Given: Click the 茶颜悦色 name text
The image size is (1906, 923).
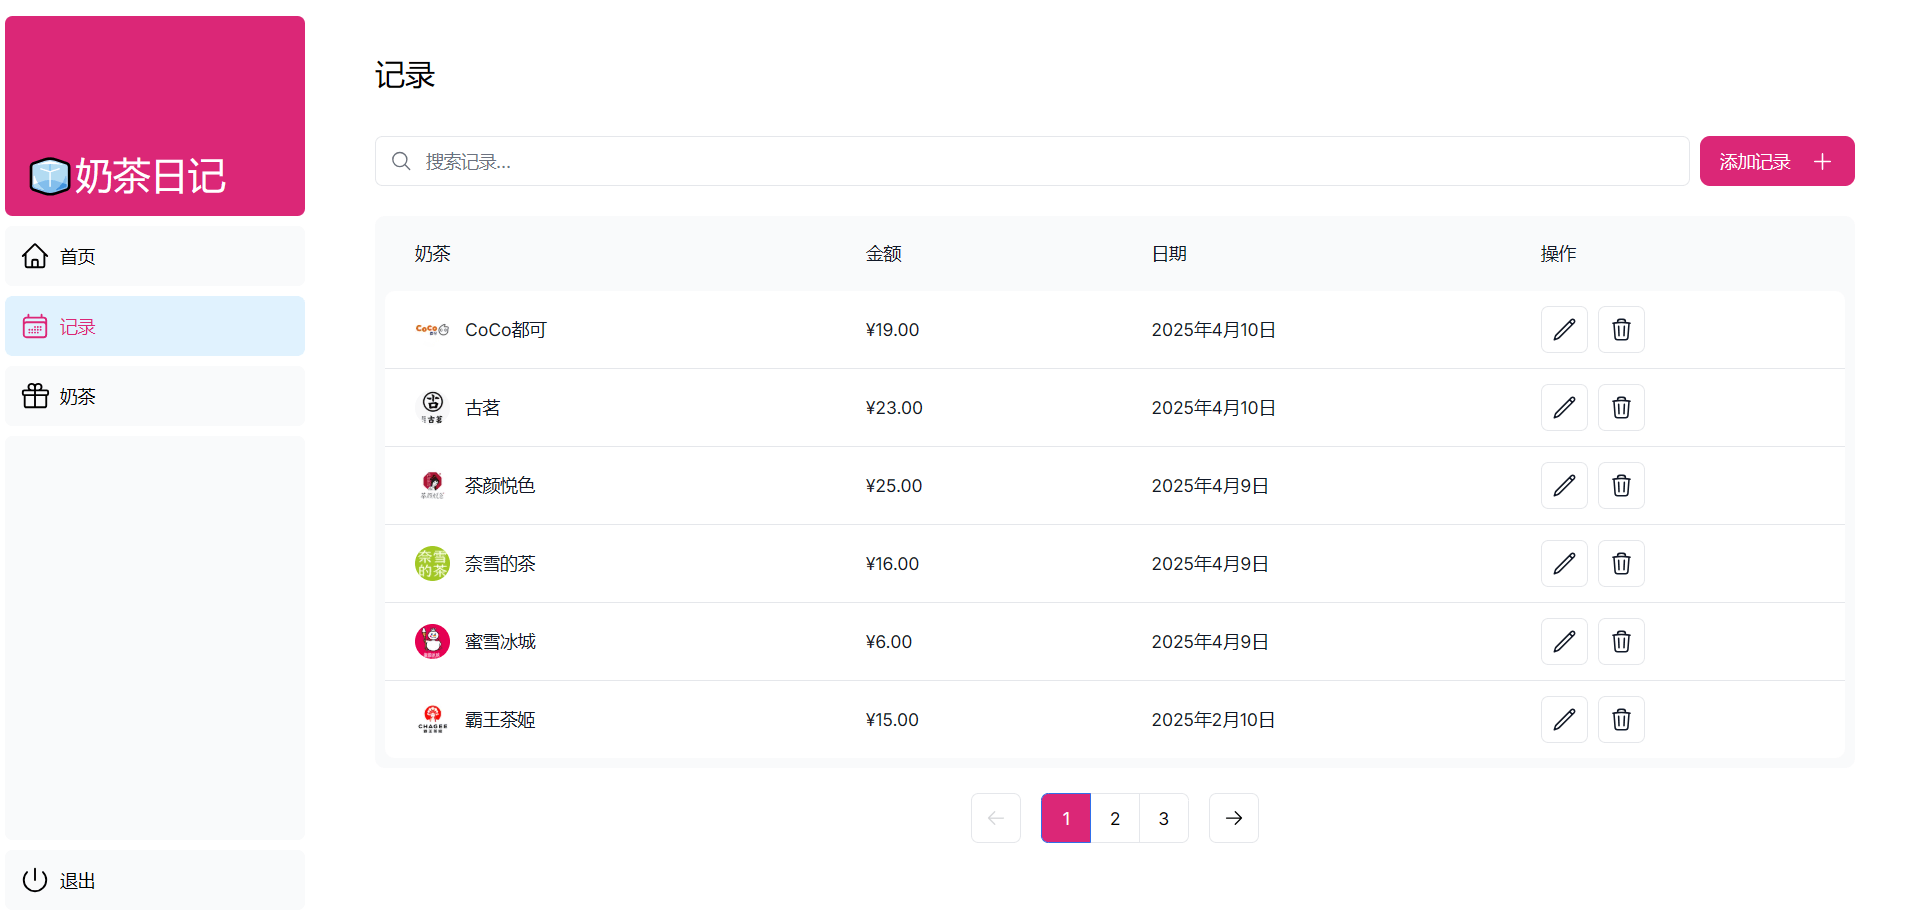Looking at the screenshot, I should click(500, 485).
